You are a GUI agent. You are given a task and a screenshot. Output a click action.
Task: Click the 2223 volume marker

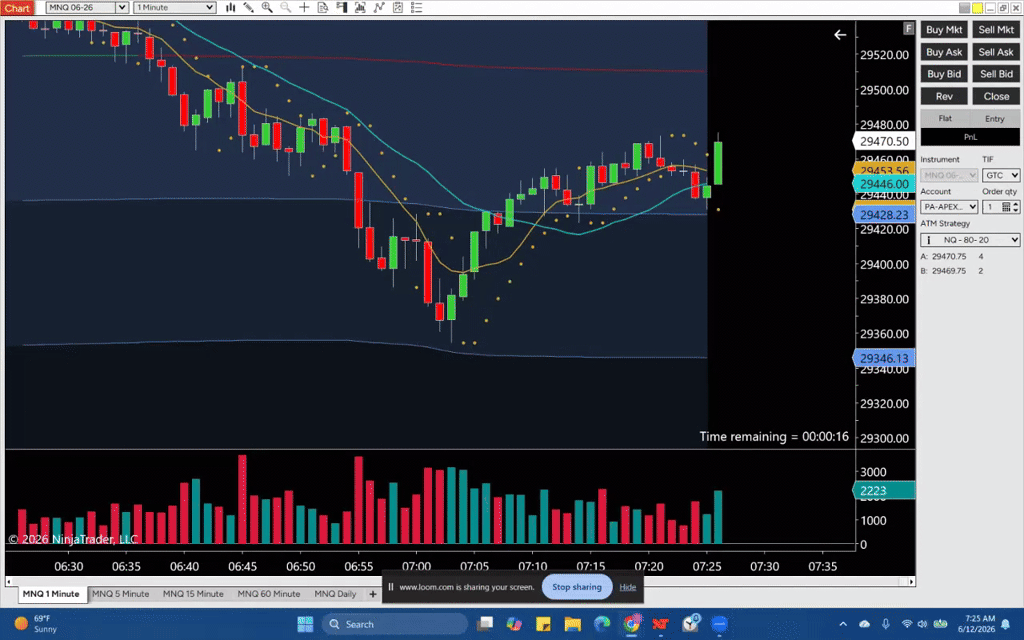point(884,490)
